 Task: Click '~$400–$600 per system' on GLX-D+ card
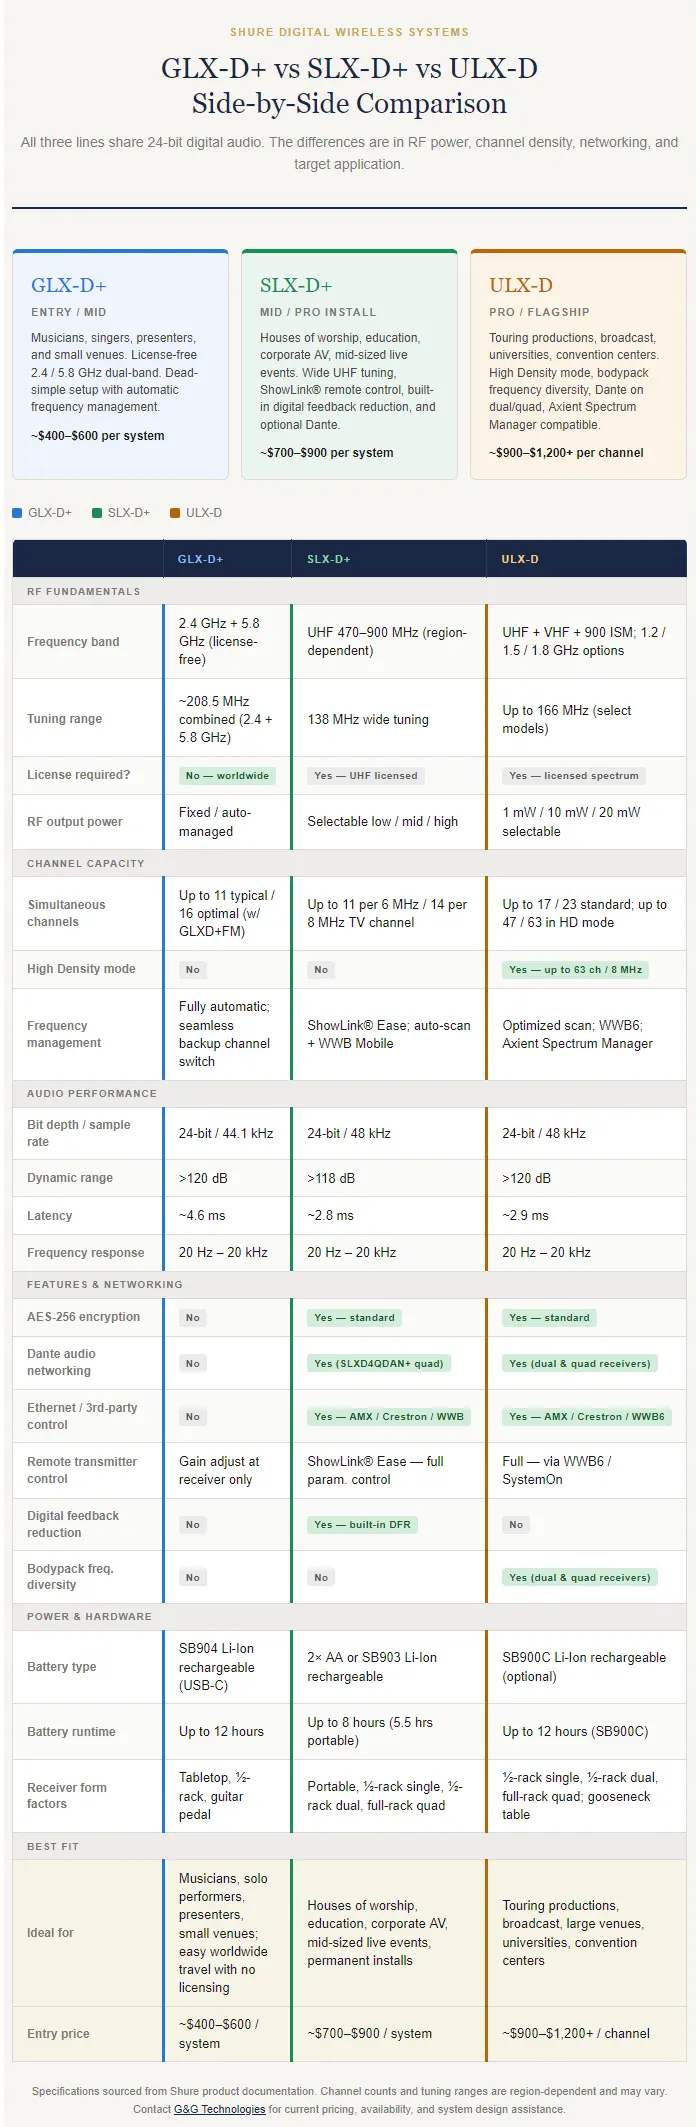98,436
